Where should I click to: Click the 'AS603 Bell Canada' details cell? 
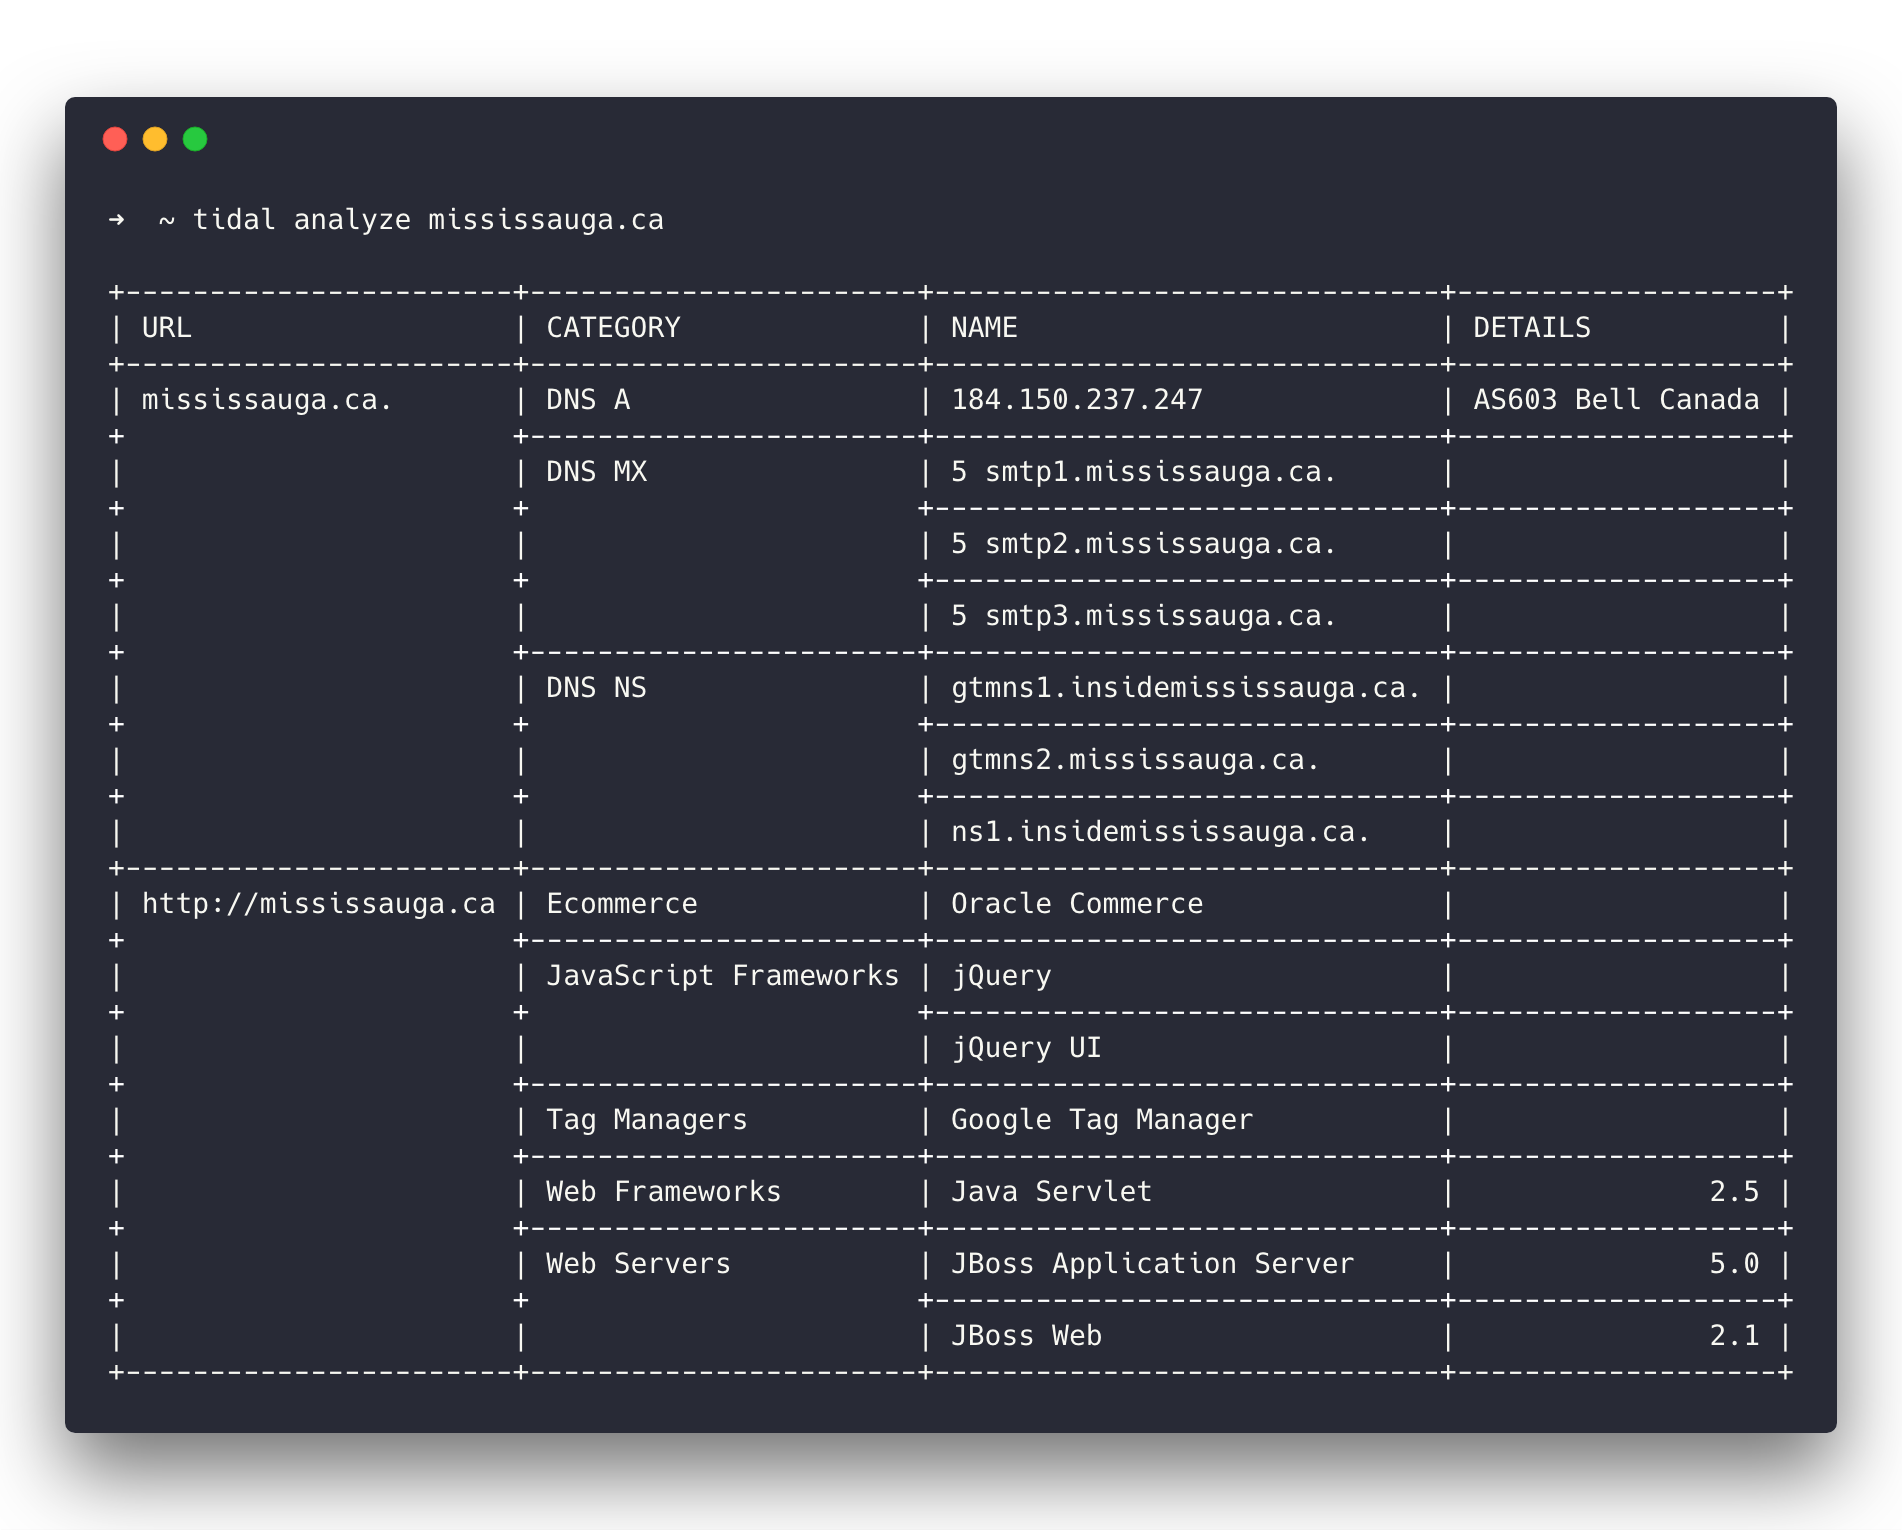[1616, 400]
